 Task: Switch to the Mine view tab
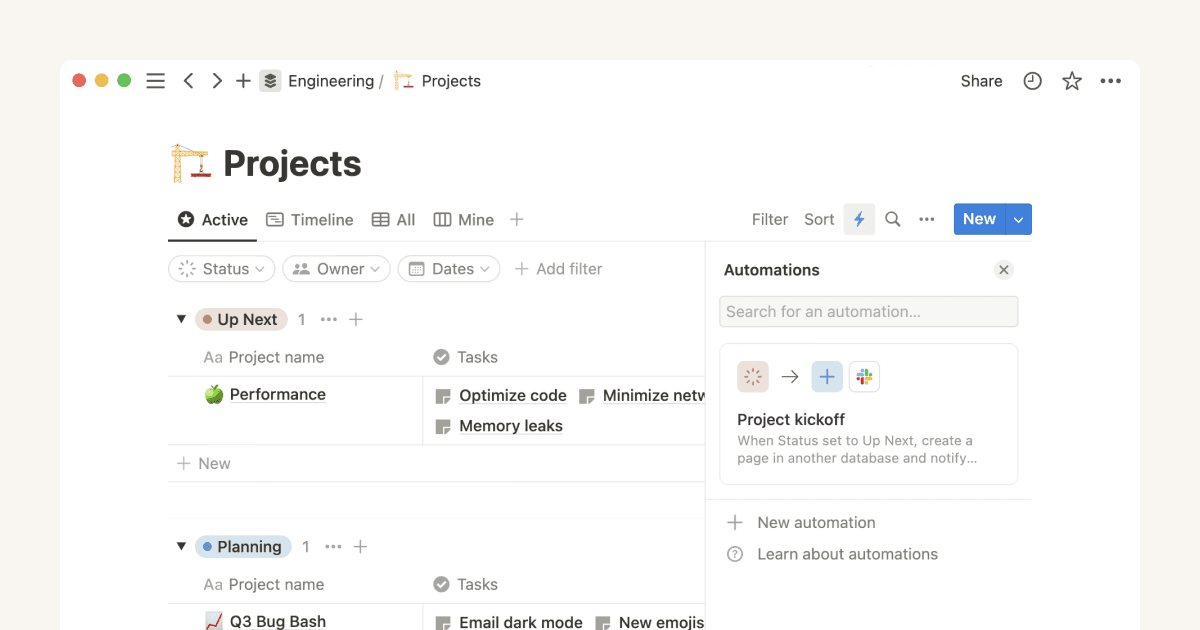pos(463,219)
